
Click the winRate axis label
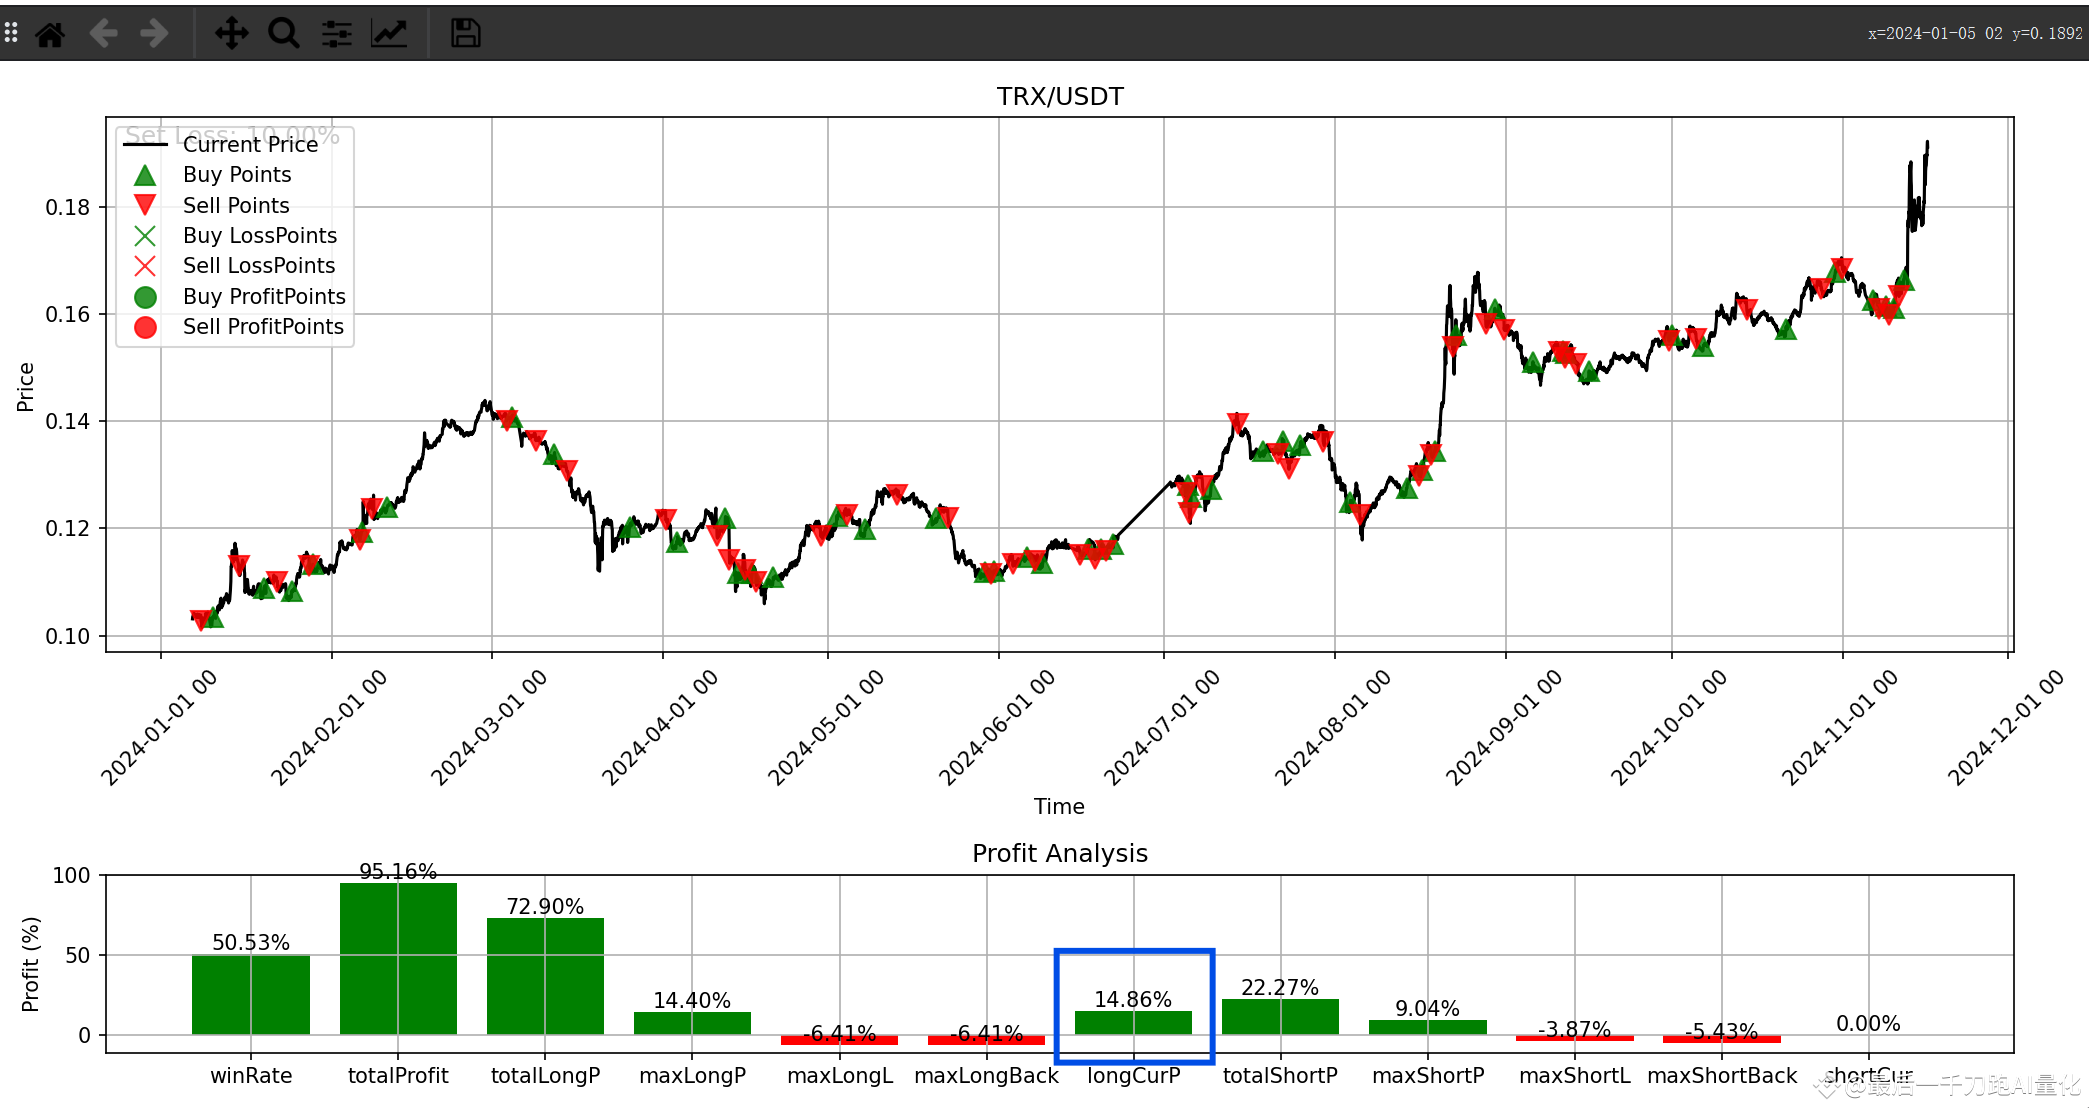tap(251, 1076)
